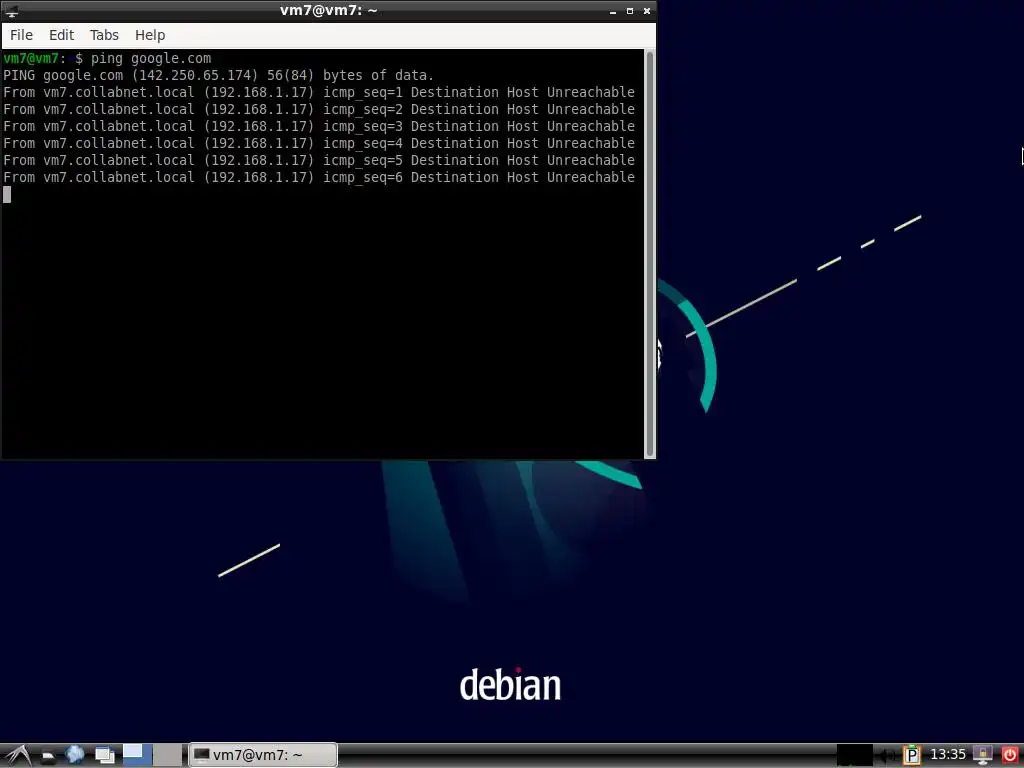
Task: Click the icmp_seq=4 Destination Host Unreachable line
Action: pos(319,144)
